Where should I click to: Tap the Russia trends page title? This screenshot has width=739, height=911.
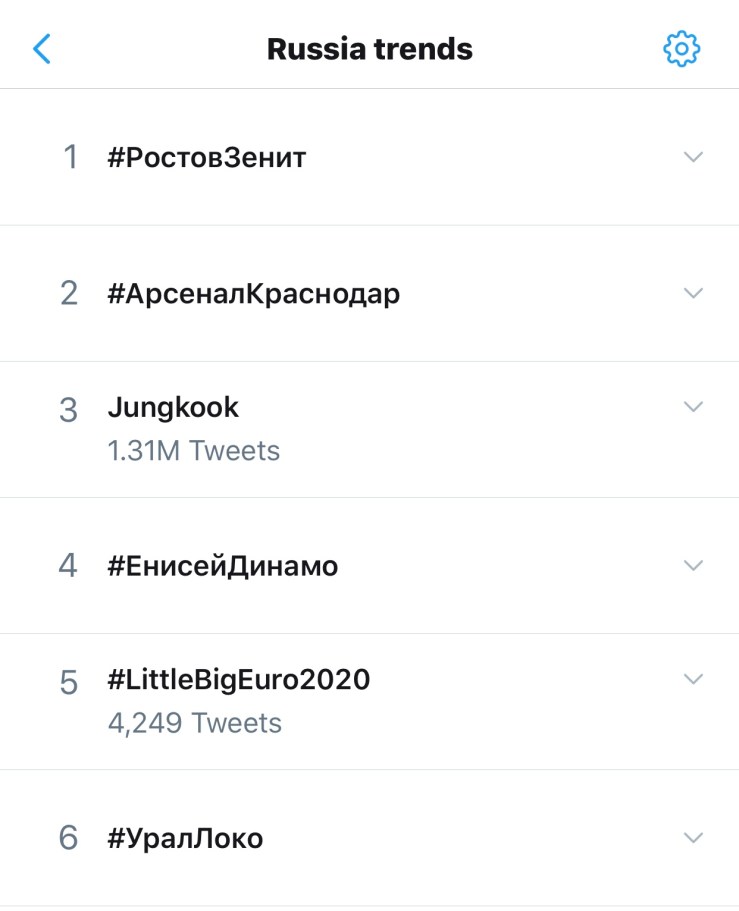click(x=370, y=48)
